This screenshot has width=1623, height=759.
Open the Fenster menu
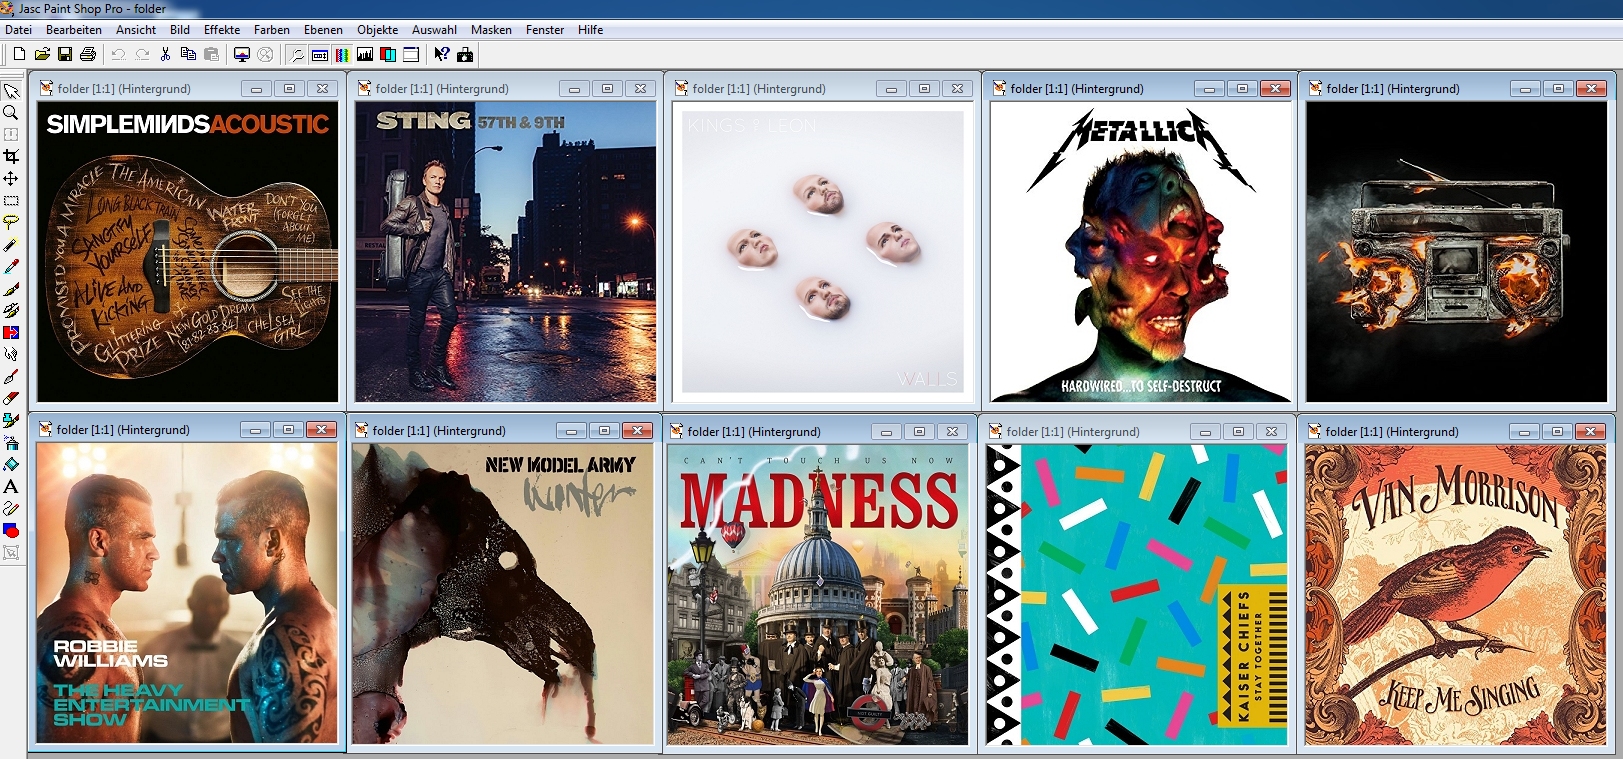coord(545,30)
